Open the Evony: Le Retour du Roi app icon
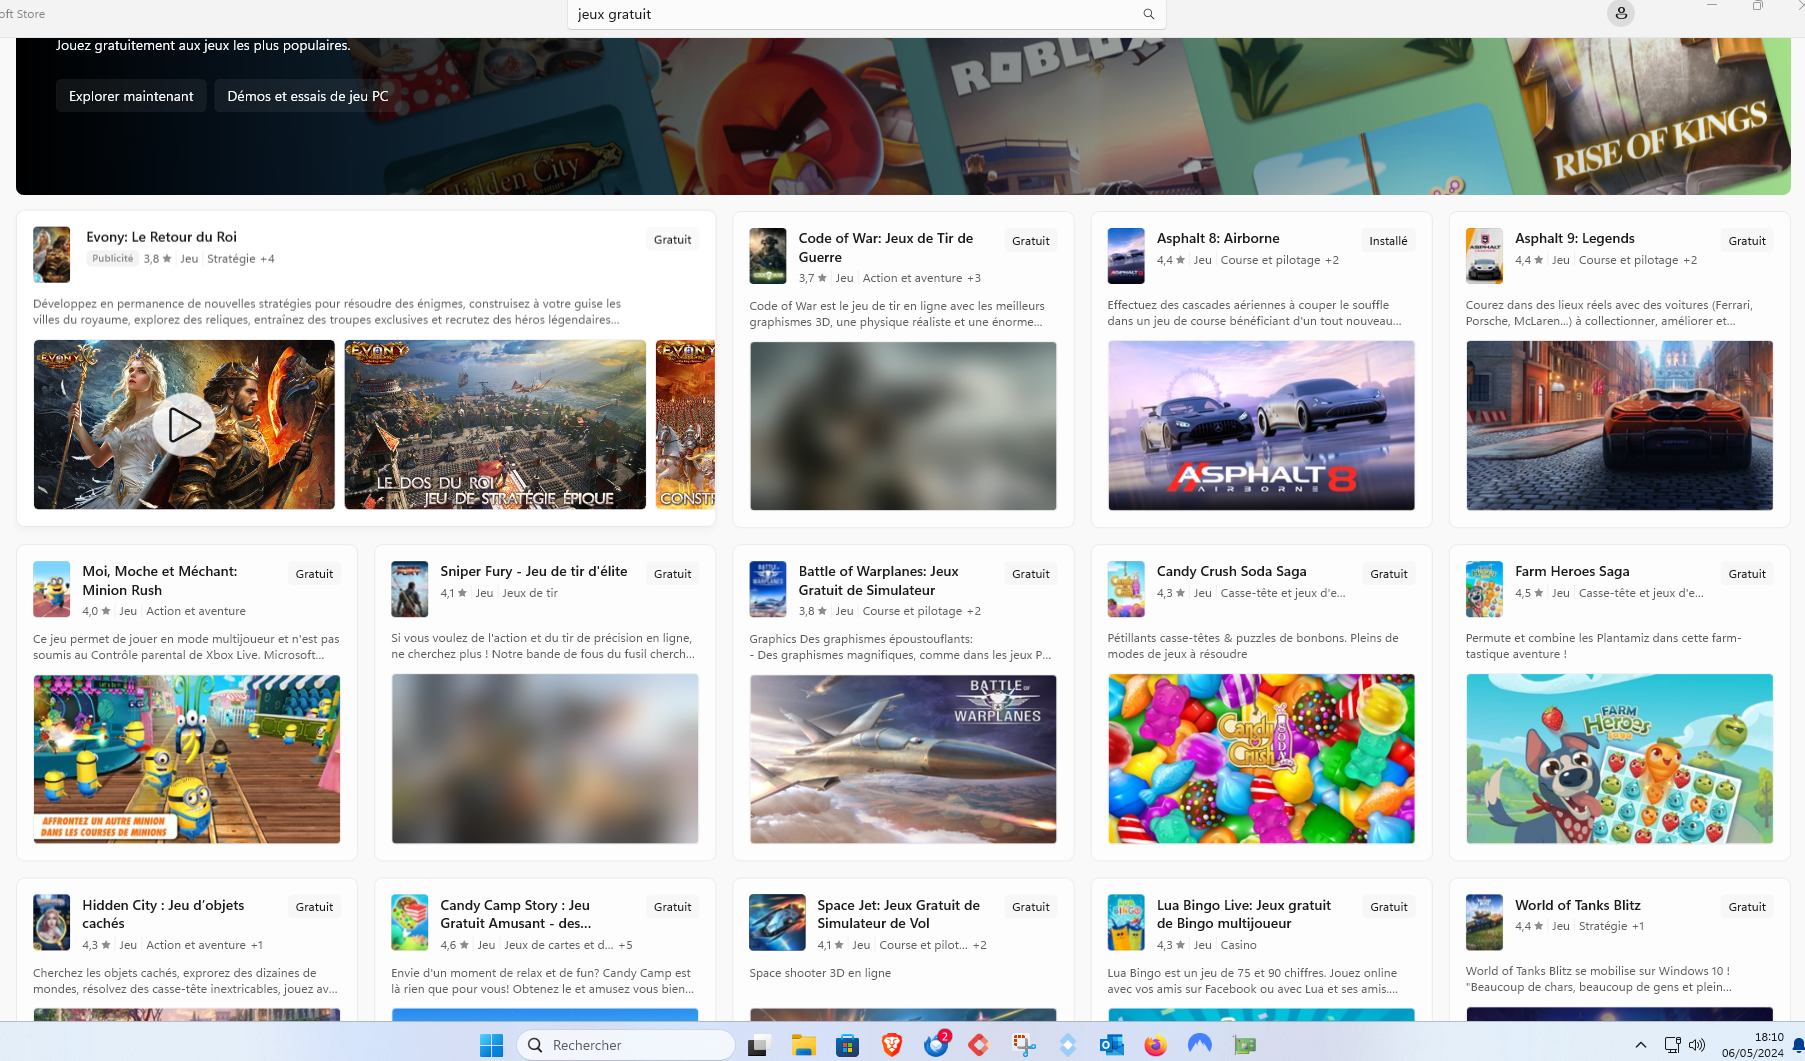 pyautogui.click(x=52, y=254)
